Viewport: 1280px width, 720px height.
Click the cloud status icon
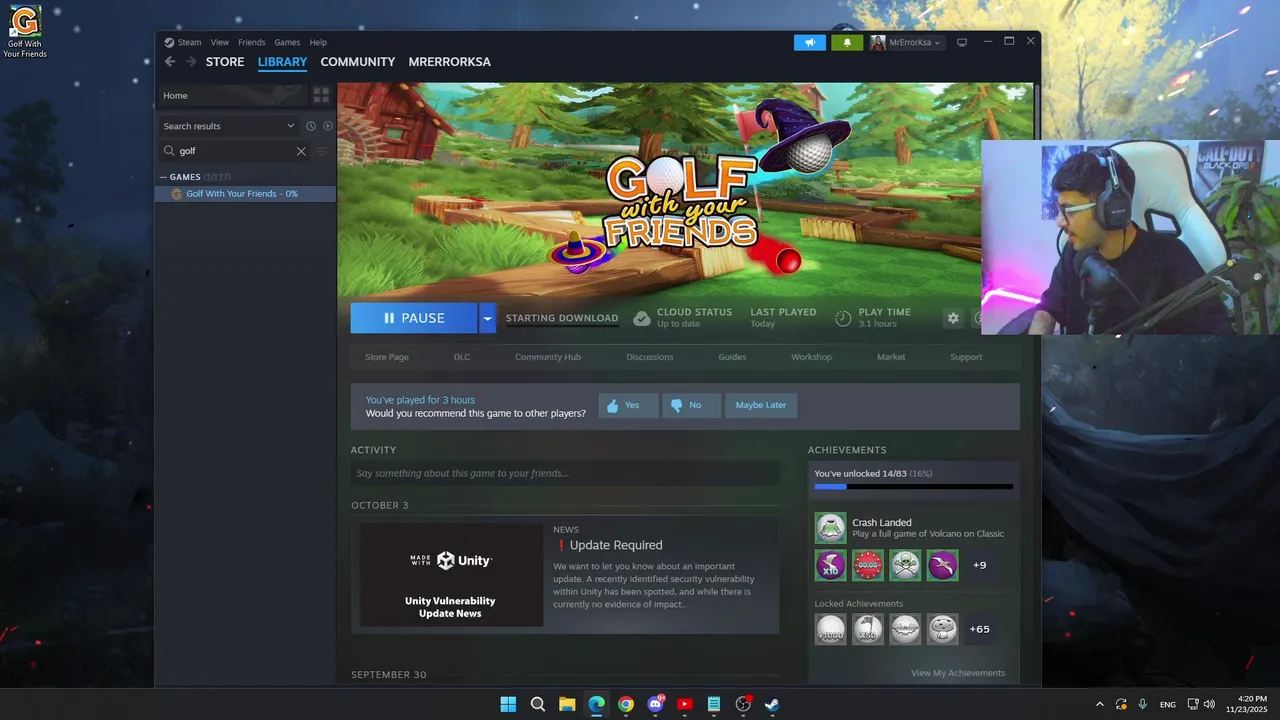[642, 318]
